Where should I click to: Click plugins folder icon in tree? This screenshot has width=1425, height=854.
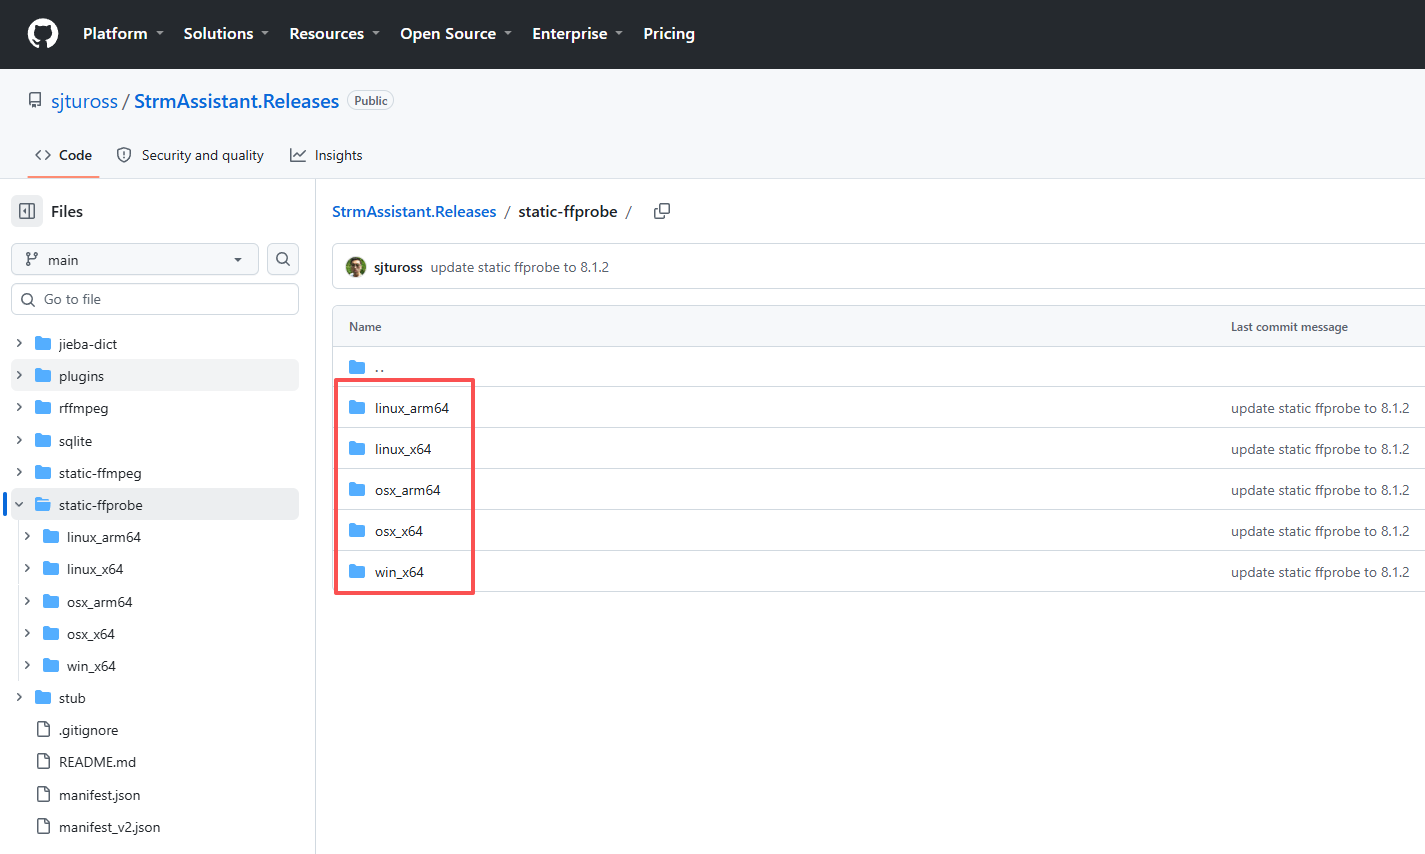point(43,376)
